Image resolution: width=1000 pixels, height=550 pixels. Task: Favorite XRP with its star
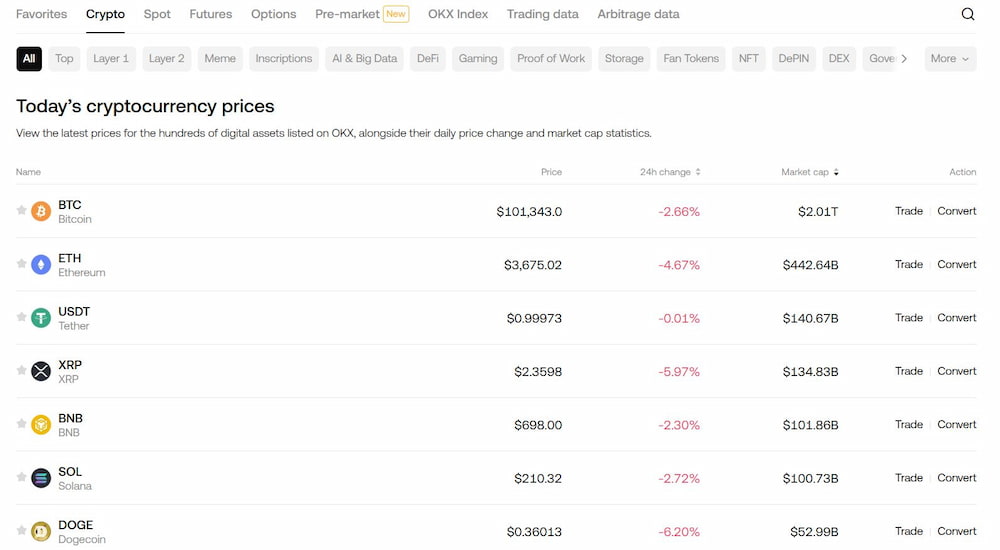click(21, 370)
